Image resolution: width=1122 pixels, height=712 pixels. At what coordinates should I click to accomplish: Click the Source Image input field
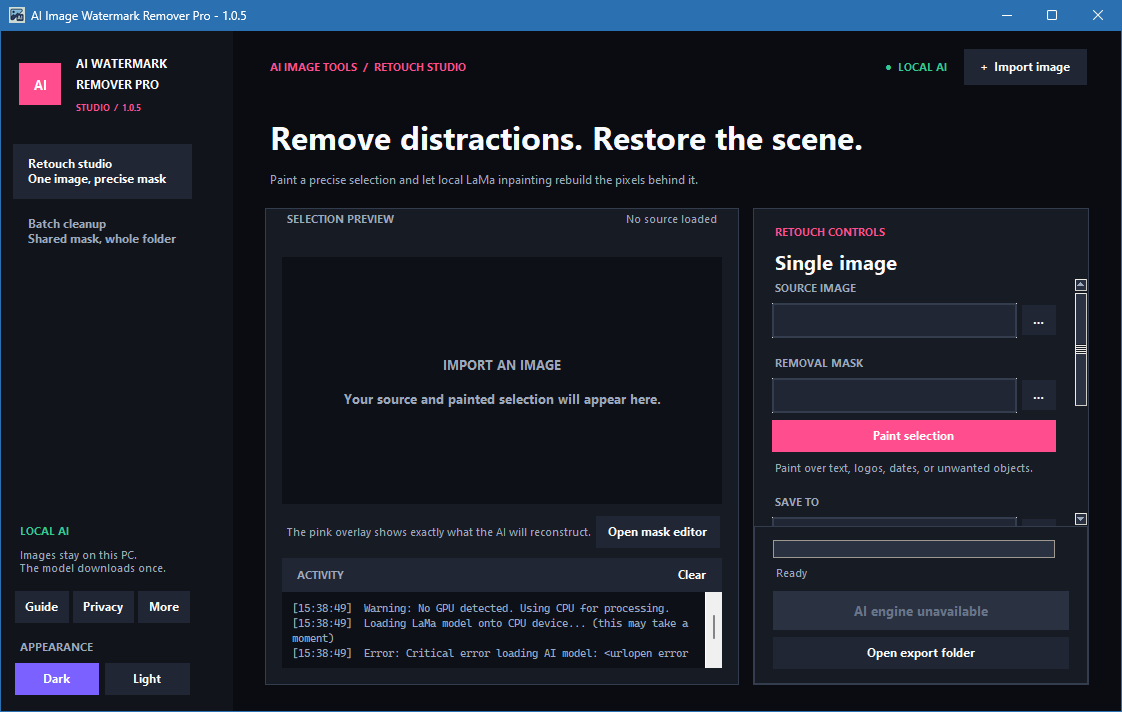coord(894,321)
